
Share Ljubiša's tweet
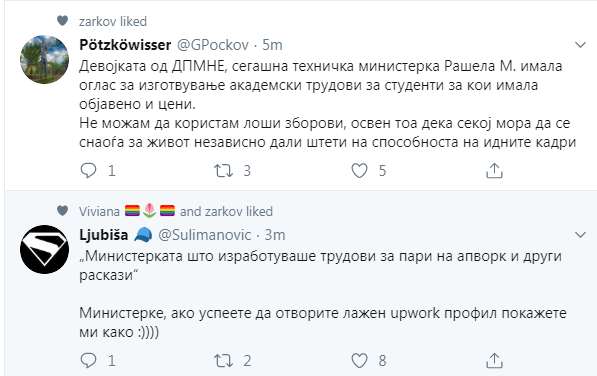click(x=494, y=360)
